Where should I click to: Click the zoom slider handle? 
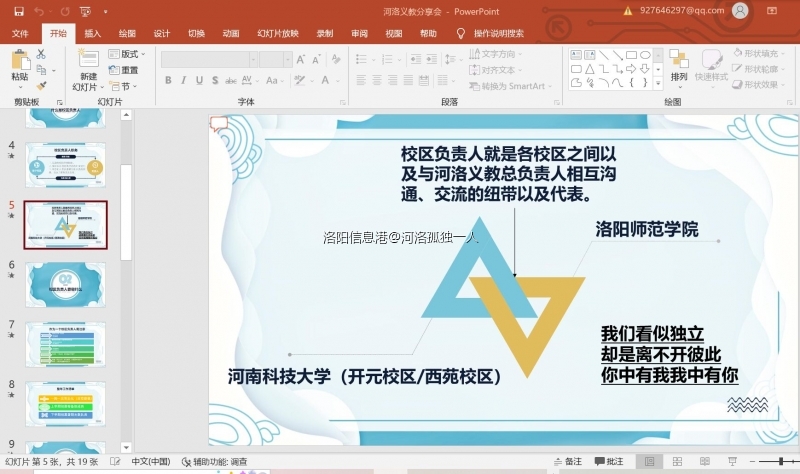point(781,461)
